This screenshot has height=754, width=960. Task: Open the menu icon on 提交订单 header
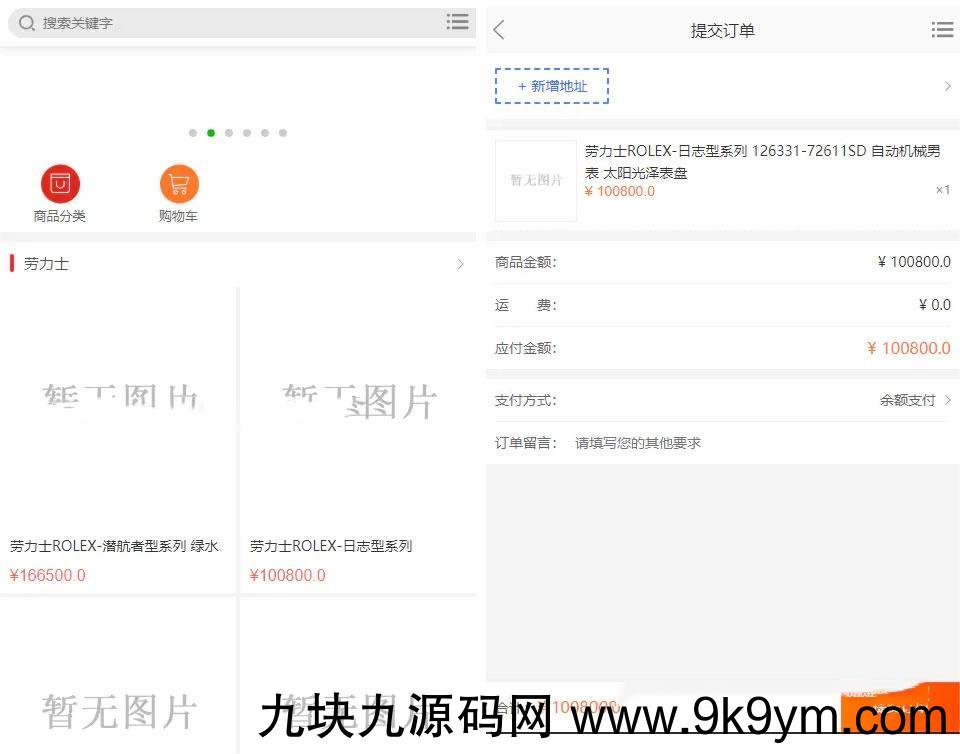[941, 31]
